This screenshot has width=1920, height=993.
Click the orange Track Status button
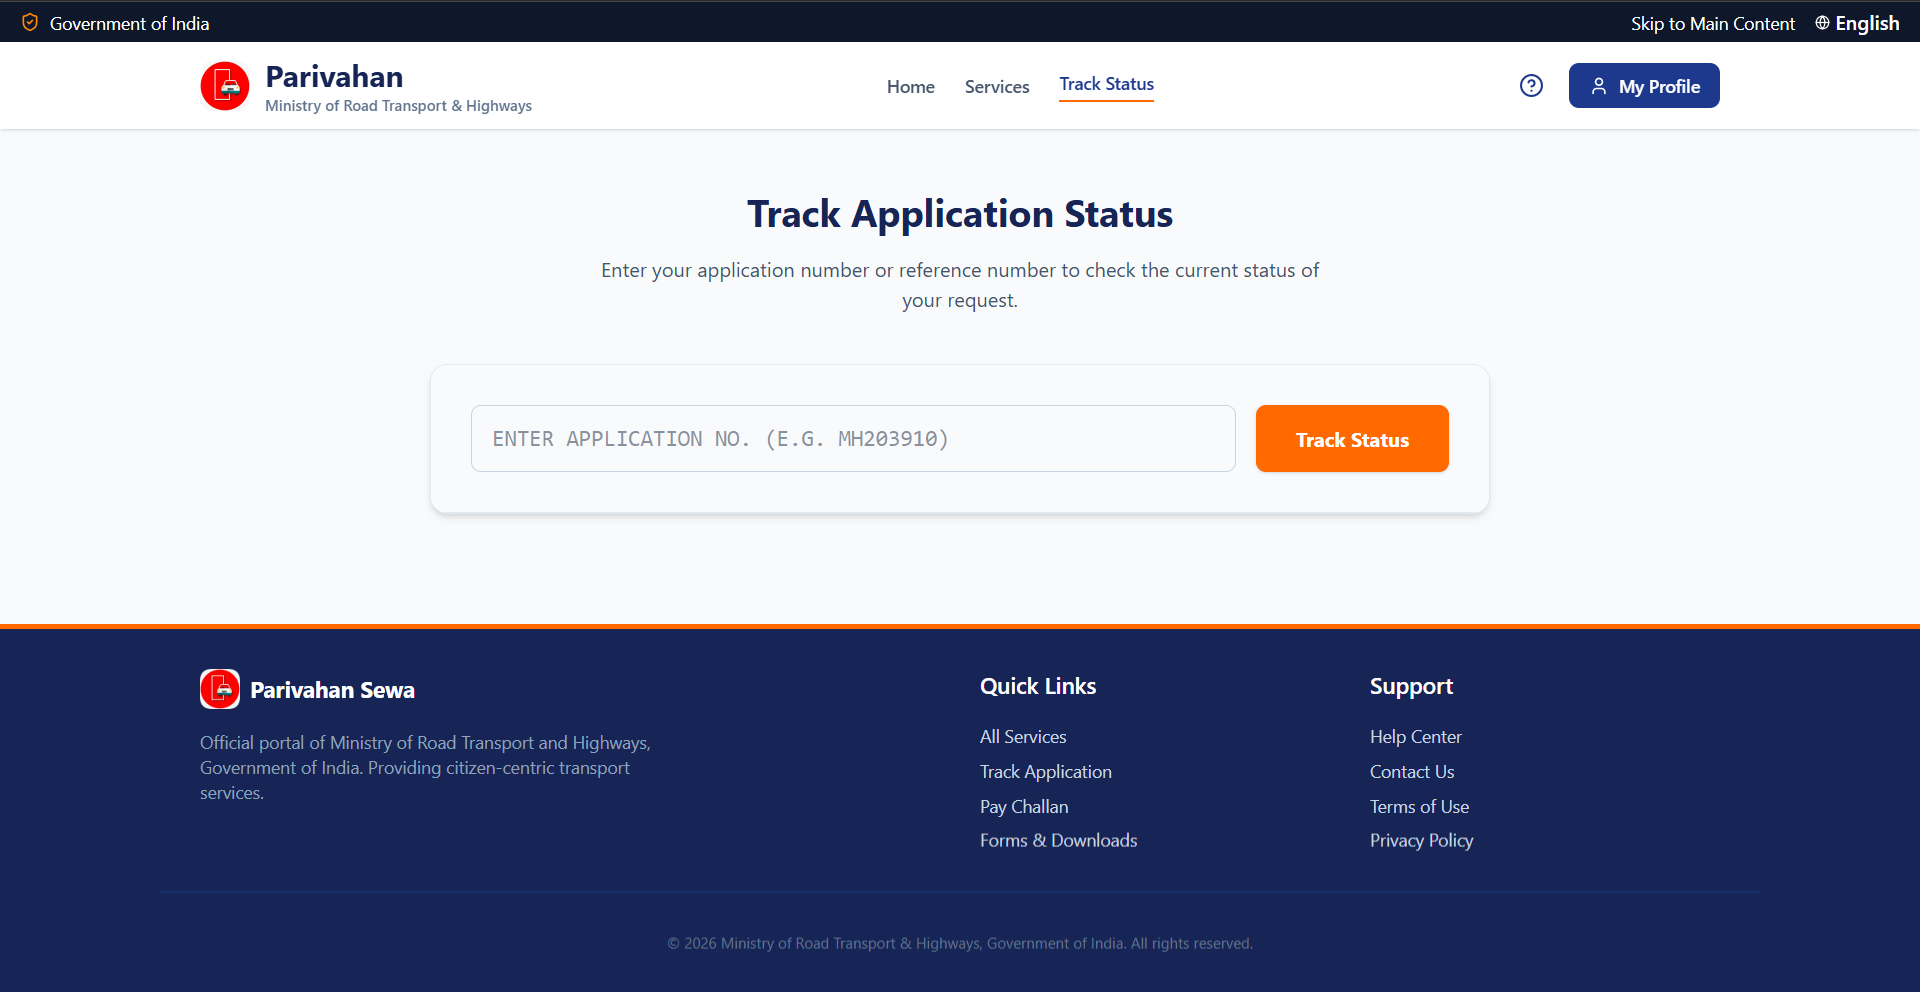[x=1352, y=439]
